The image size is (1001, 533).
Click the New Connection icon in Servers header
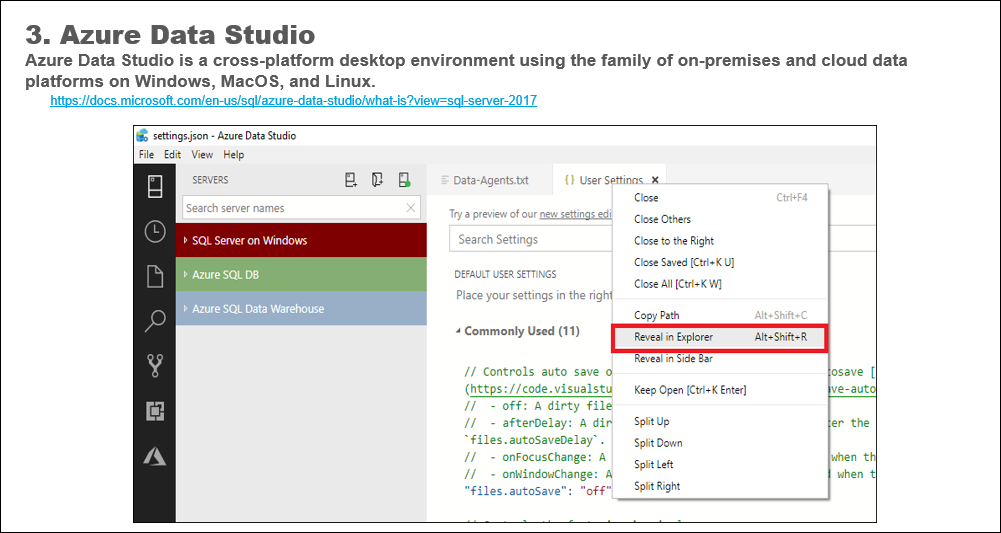coord(351,180)
